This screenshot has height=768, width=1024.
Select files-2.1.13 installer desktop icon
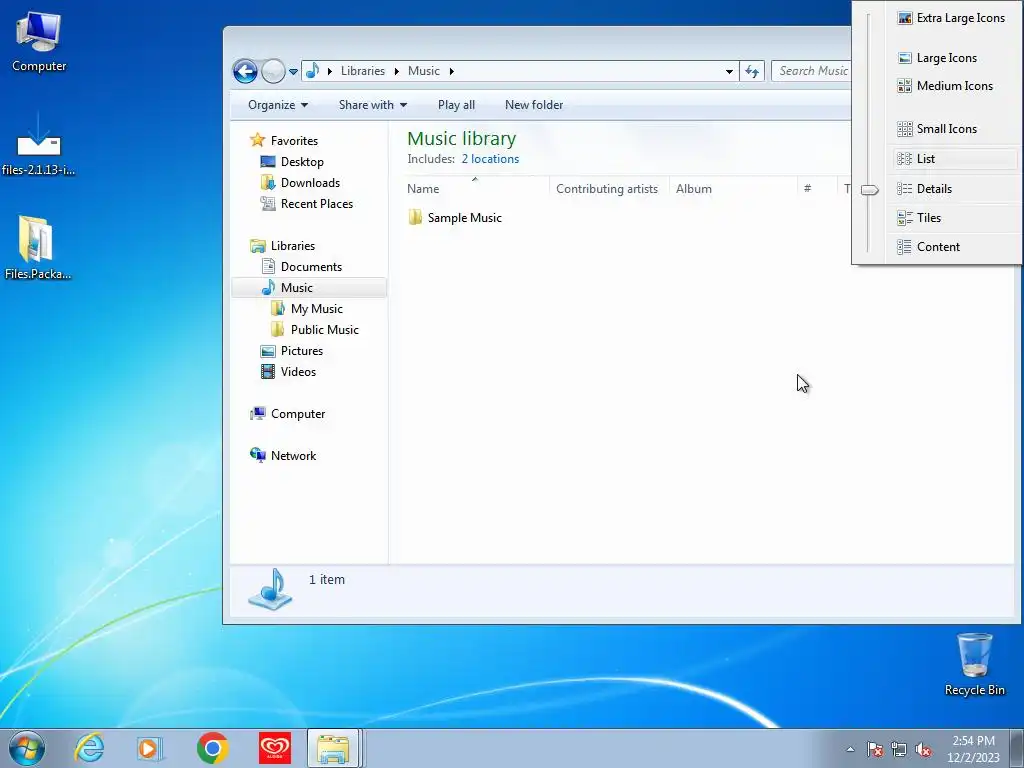39,145
